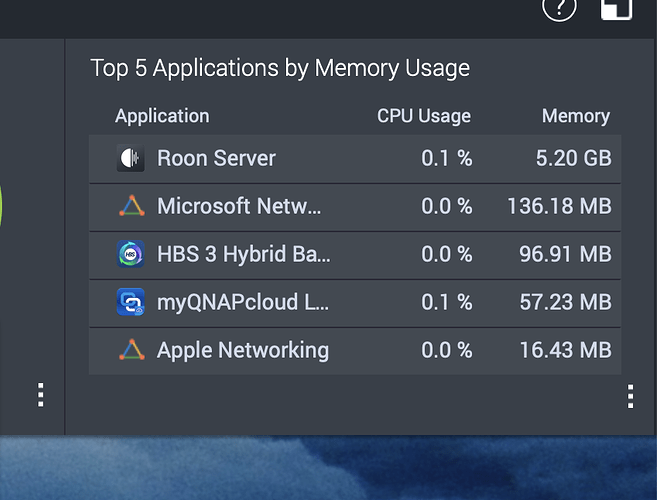Open the memory usage panel's three-dot menu
Image resolution: width=657 pixels, height=500 pixels.
coord(630,396)
